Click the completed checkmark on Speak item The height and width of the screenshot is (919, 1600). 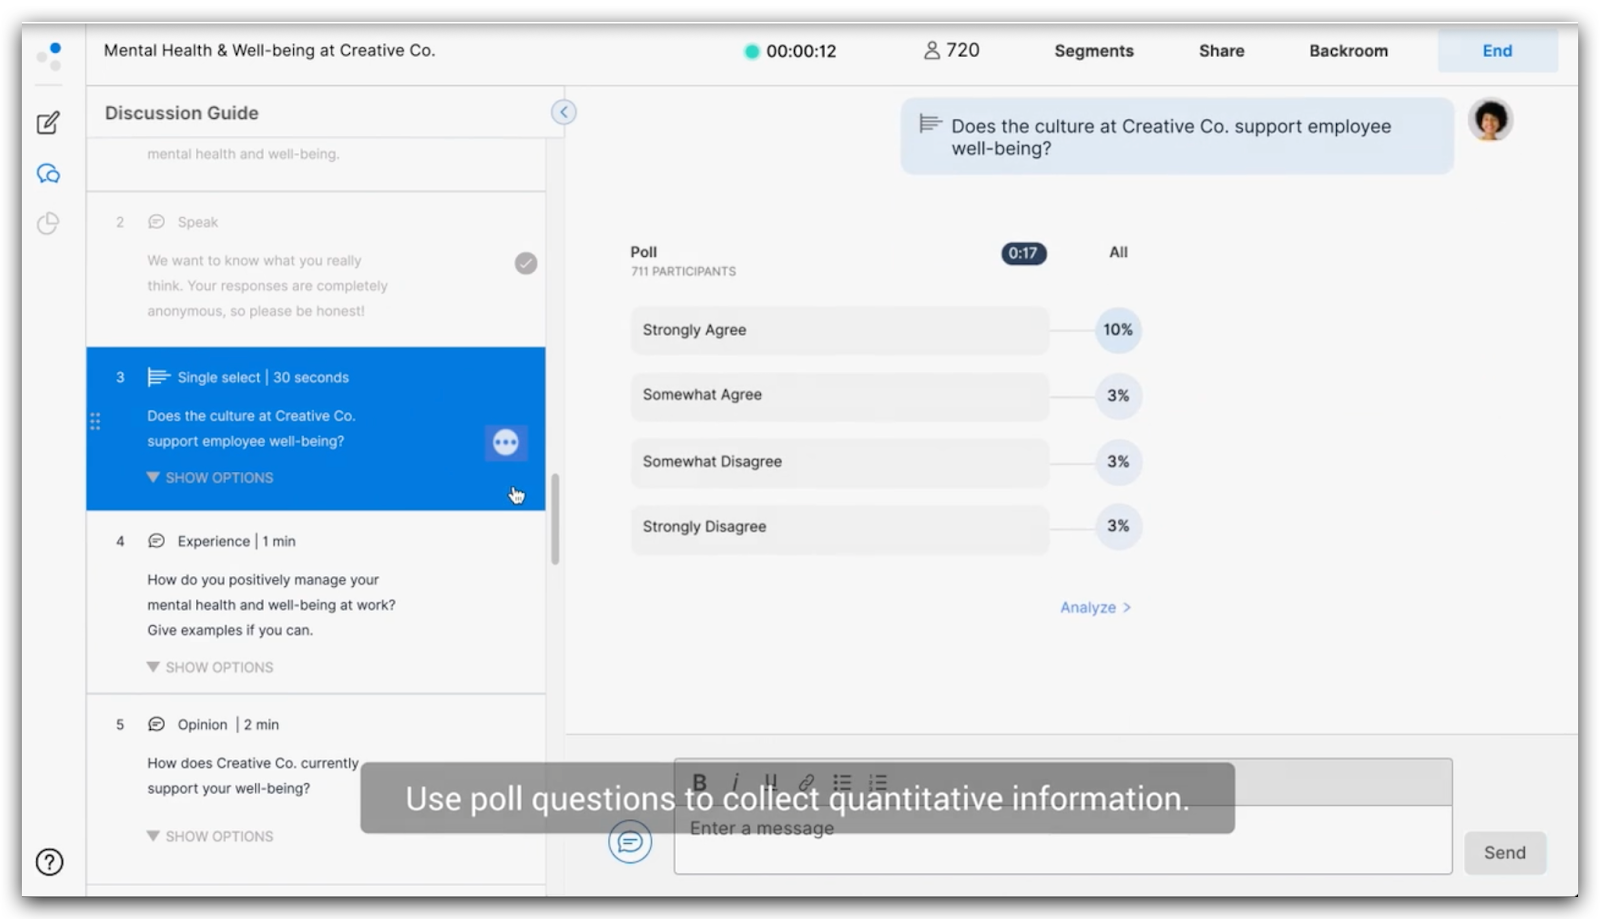(526, 263)
